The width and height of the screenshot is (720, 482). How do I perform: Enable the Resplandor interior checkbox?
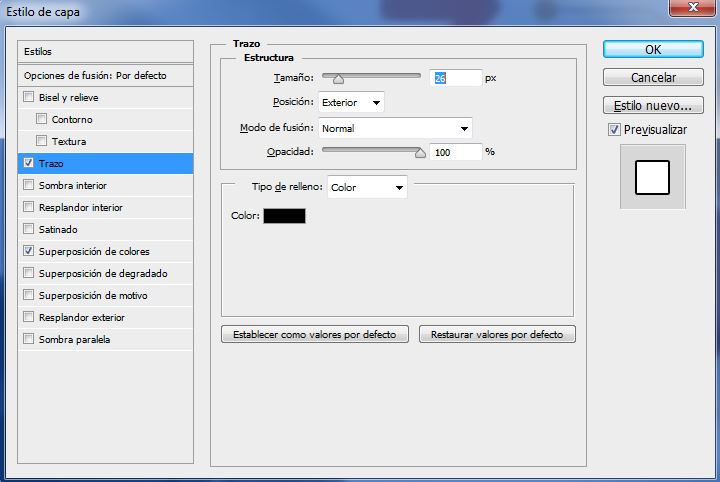[28, 207]
